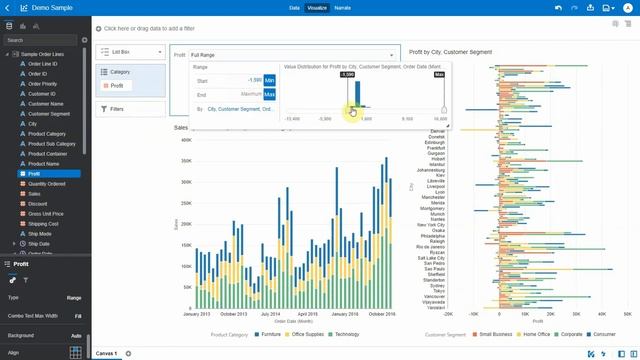Click the Min button for Start

(x=269, y=80)
